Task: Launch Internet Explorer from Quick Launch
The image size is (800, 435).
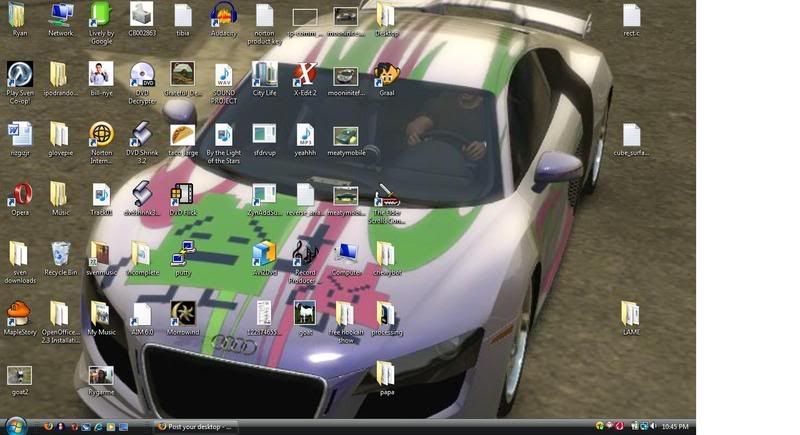Action: 98,427
